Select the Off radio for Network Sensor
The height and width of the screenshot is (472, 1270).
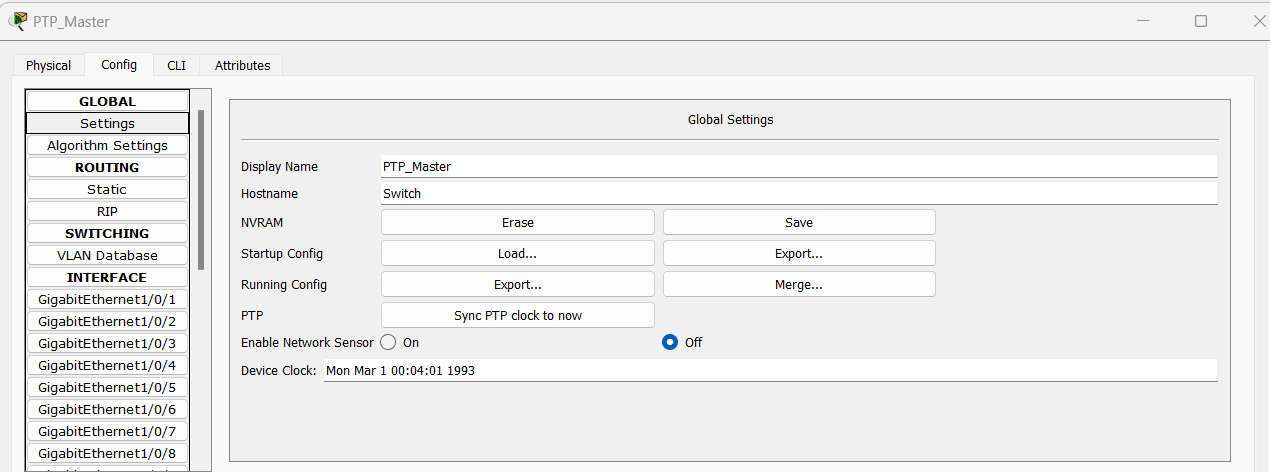[670, 342]
